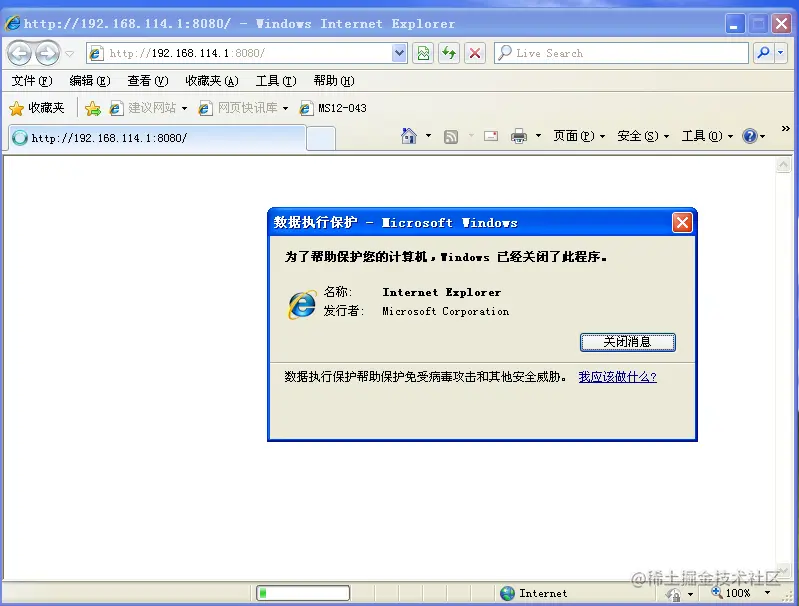Open the 工具(O) command menu
The height and width of the screenshot is (606, 799).
click(707, 136)
